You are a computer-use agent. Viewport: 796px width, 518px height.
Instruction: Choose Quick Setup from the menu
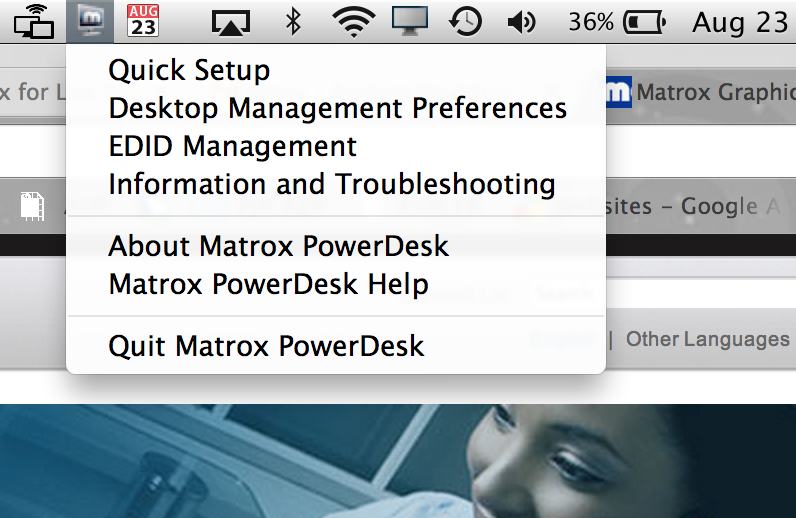click(189, 70)
